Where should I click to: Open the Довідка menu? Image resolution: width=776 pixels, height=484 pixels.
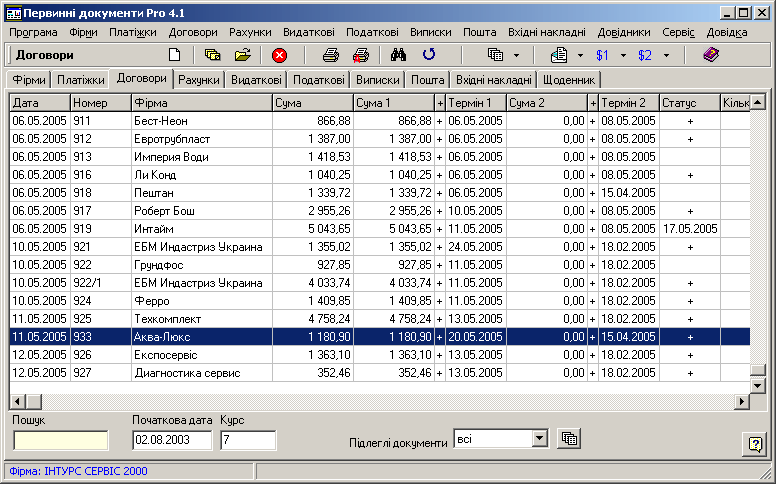pos(727,32)
